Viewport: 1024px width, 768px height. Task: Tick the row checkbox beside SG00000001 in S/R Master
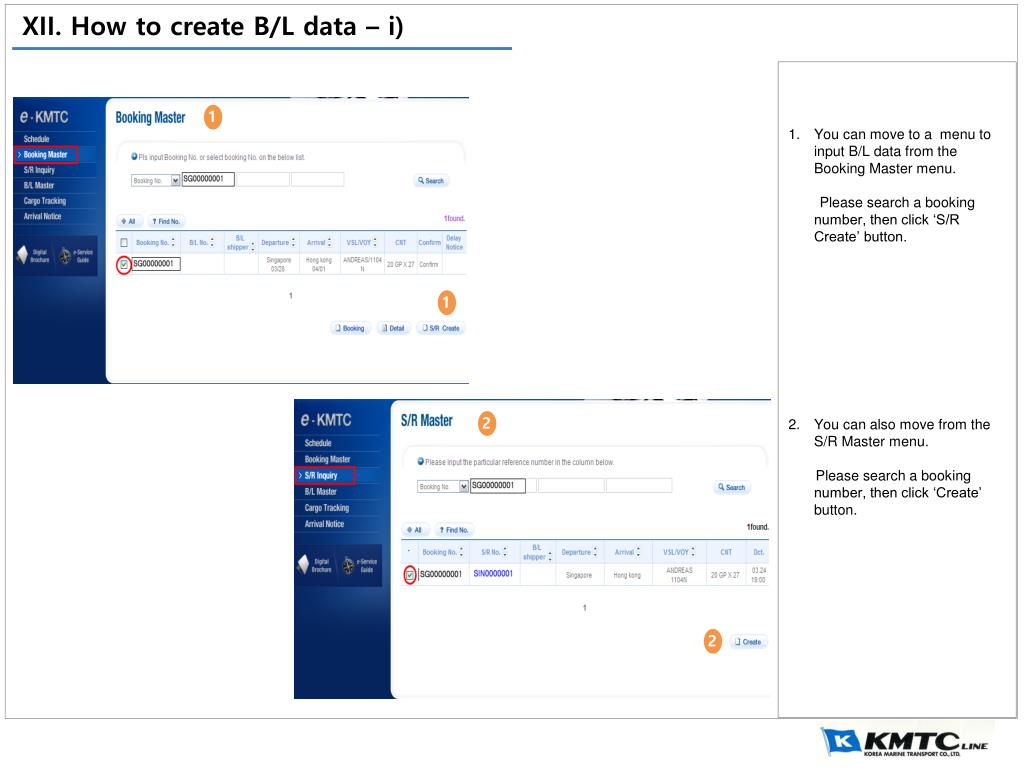409,575
